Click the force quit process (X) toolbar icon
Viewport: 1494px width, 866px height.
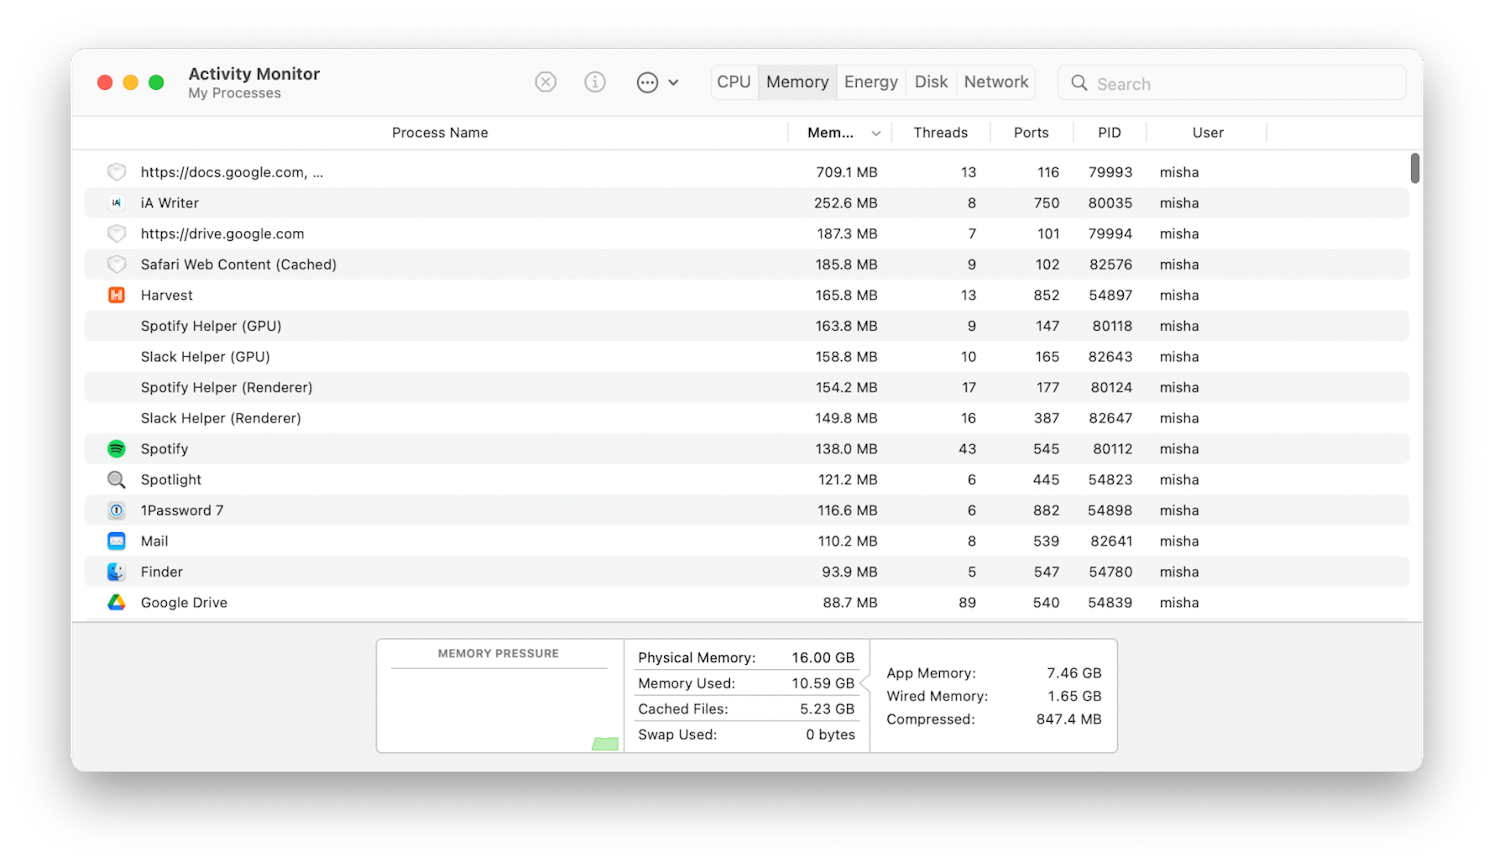[x=545, y=82]
